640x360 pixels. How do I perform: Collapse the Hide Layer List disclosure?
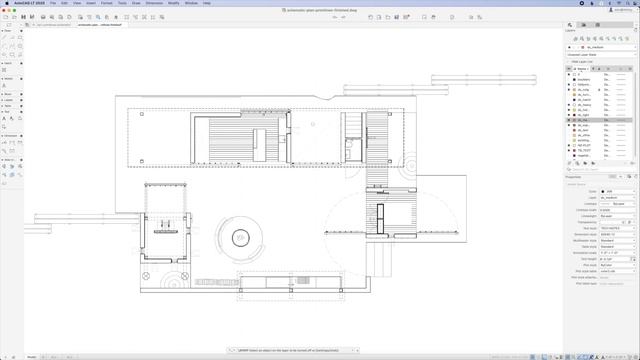[568, 62]
